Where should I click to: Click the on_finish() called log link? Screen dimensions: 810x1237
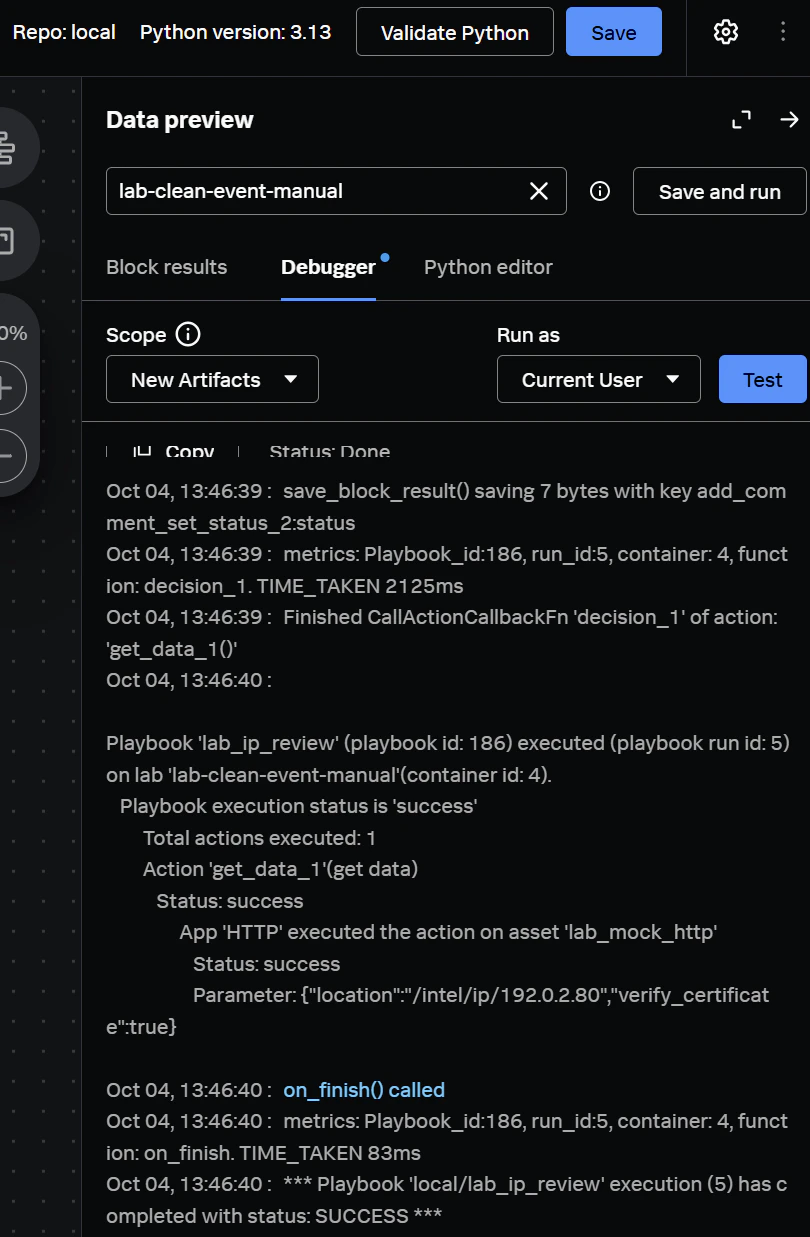[364, 1090]
